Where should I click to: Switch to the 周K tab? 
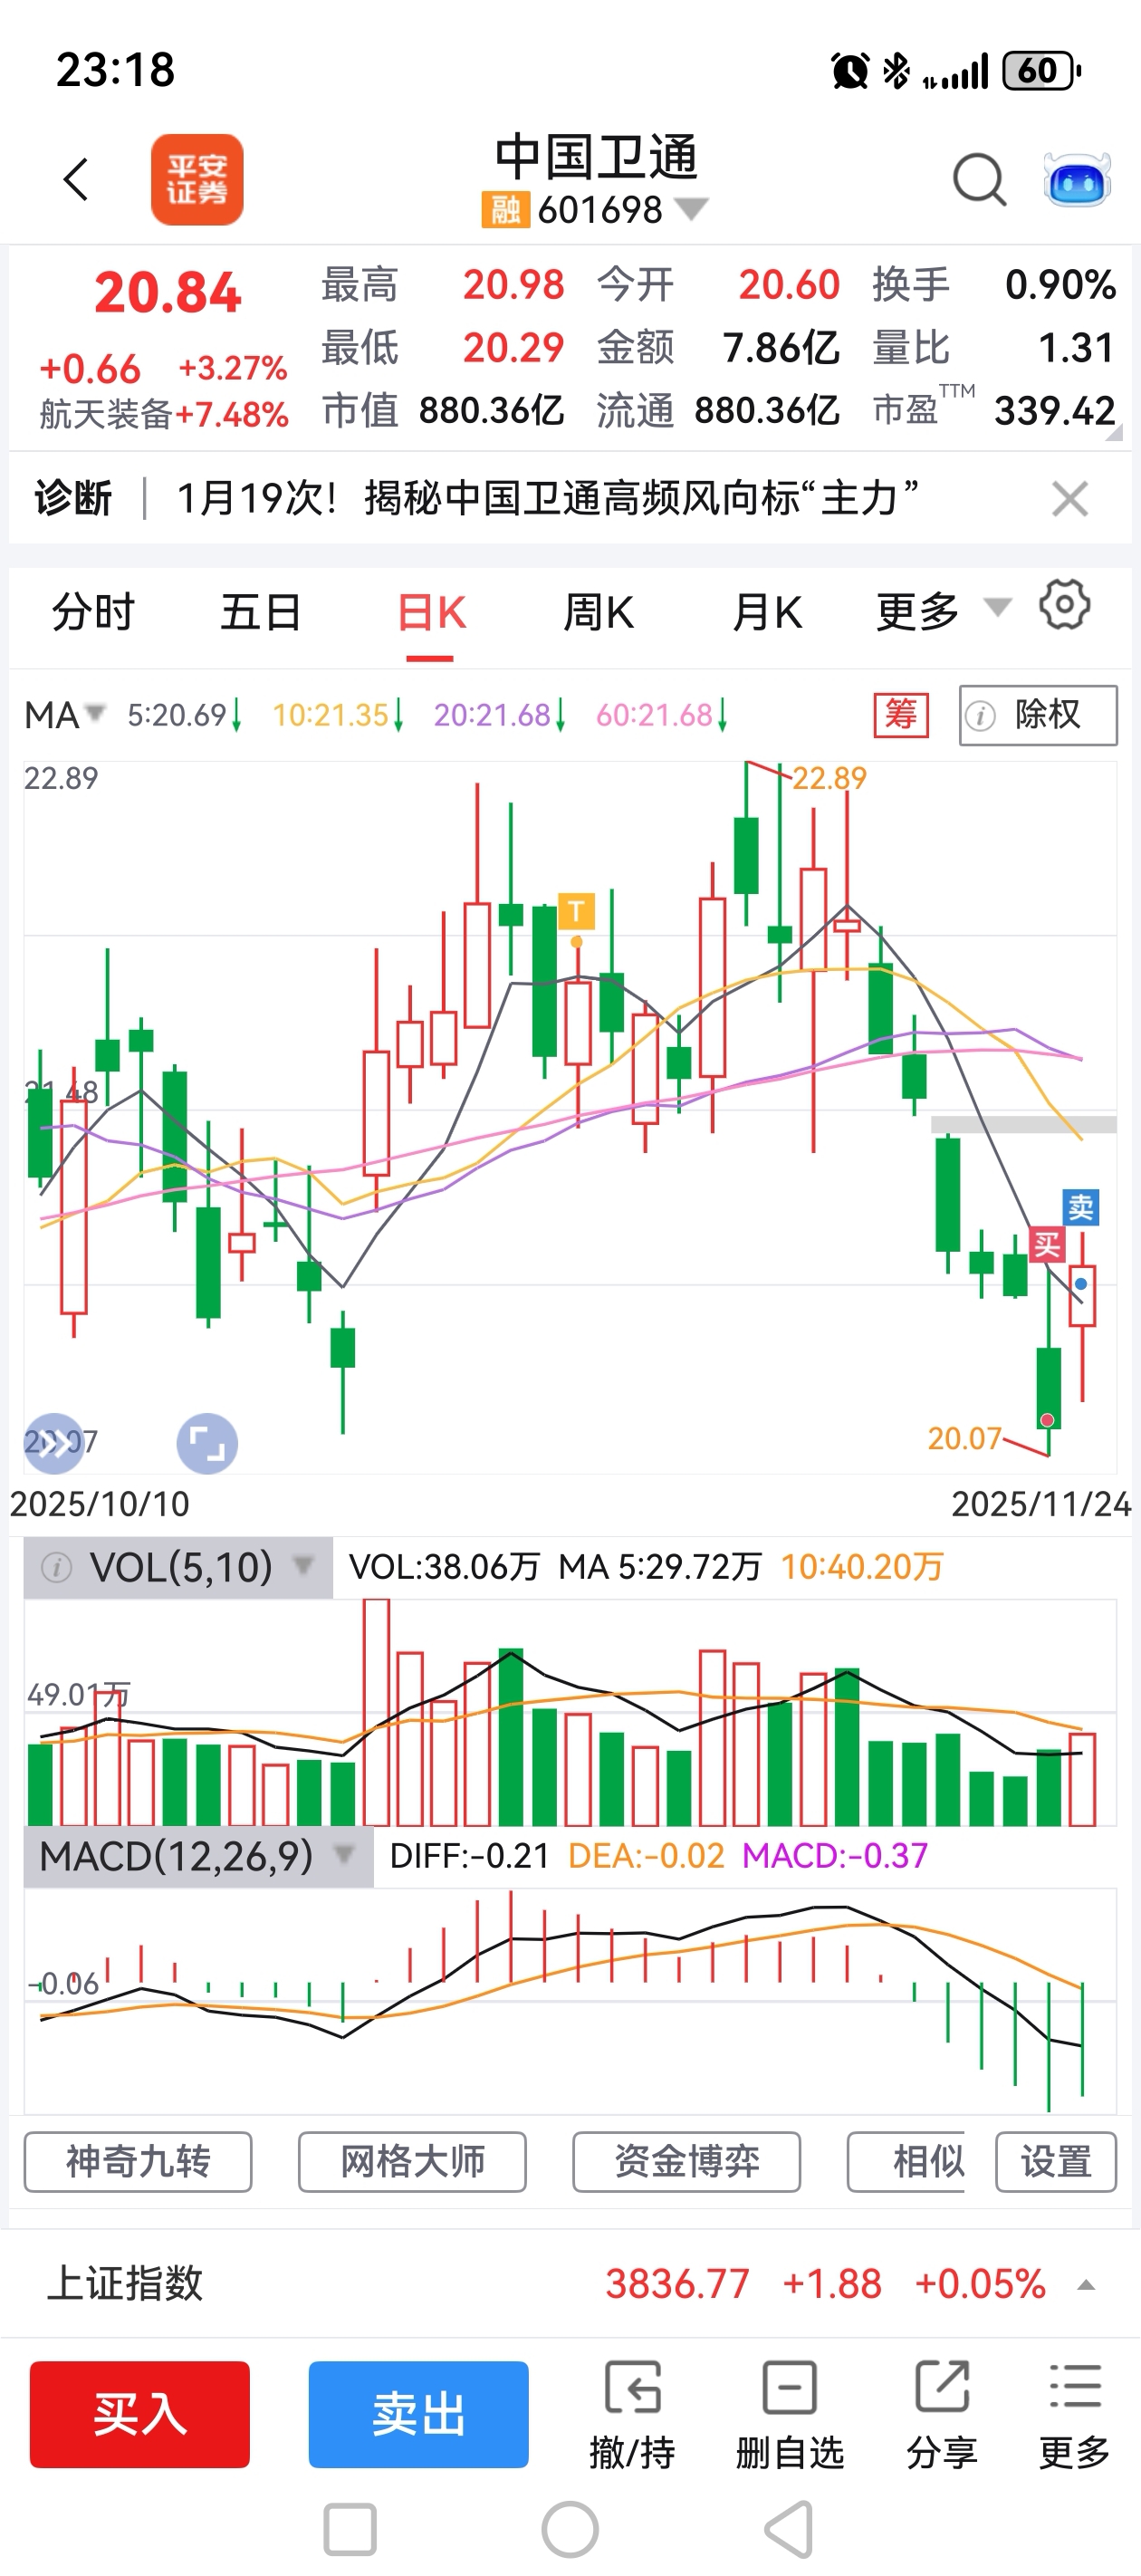pyautogui.click(x=598, y=611)
